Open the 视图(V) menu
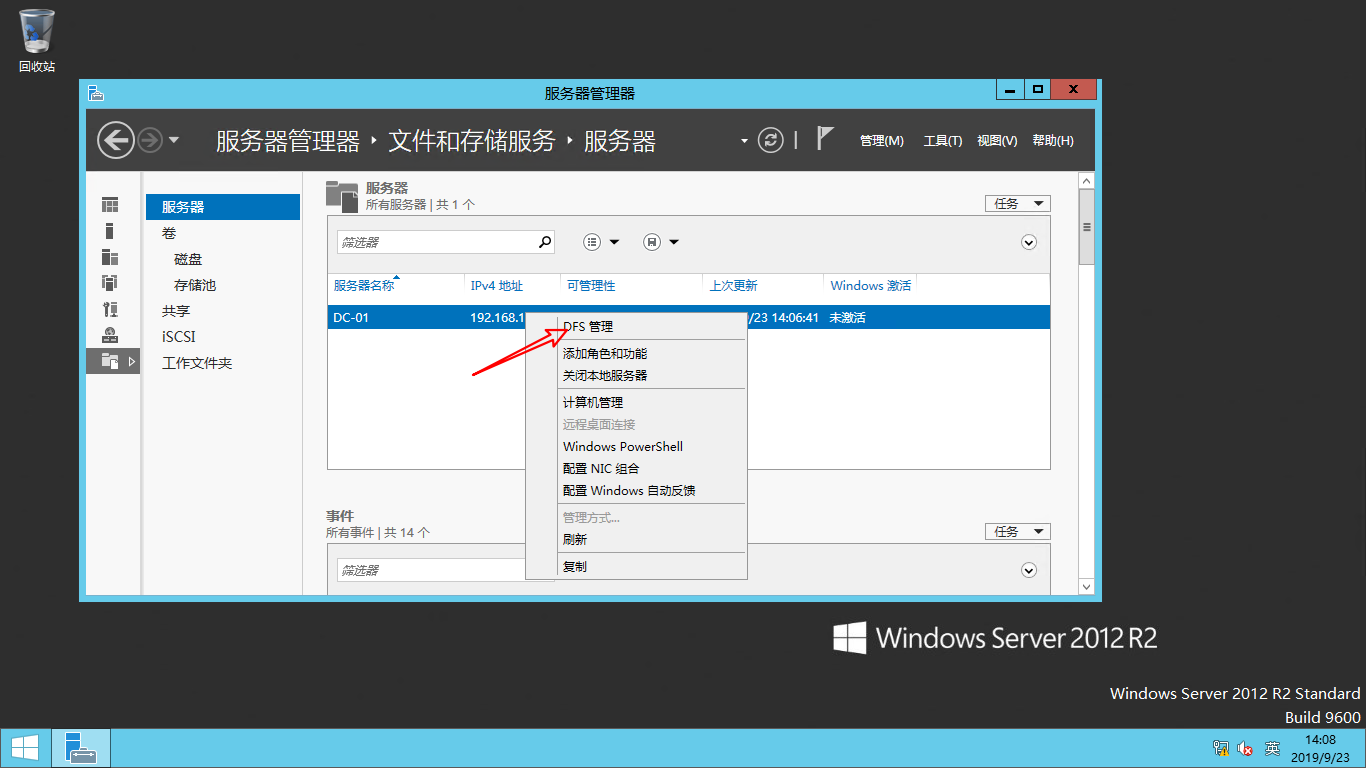The width and height of the screenshot is (1366, 768). pyautogui.click(x=996, y=141)
